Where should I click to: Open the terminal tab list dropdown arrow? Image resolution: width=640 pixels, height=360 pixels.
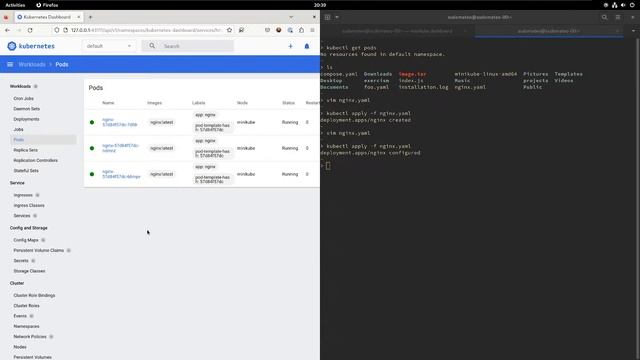[633, 31]
